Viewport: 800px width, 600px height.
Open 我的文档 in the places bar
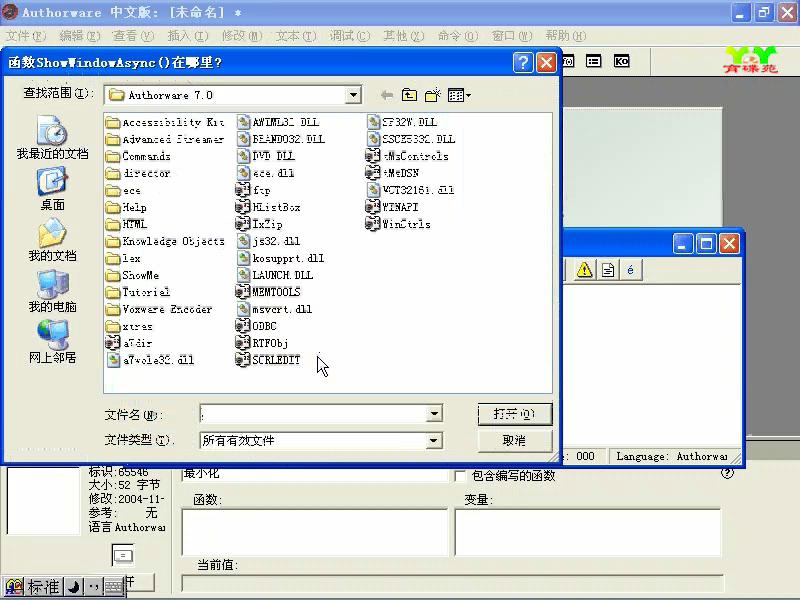[53, 240]
